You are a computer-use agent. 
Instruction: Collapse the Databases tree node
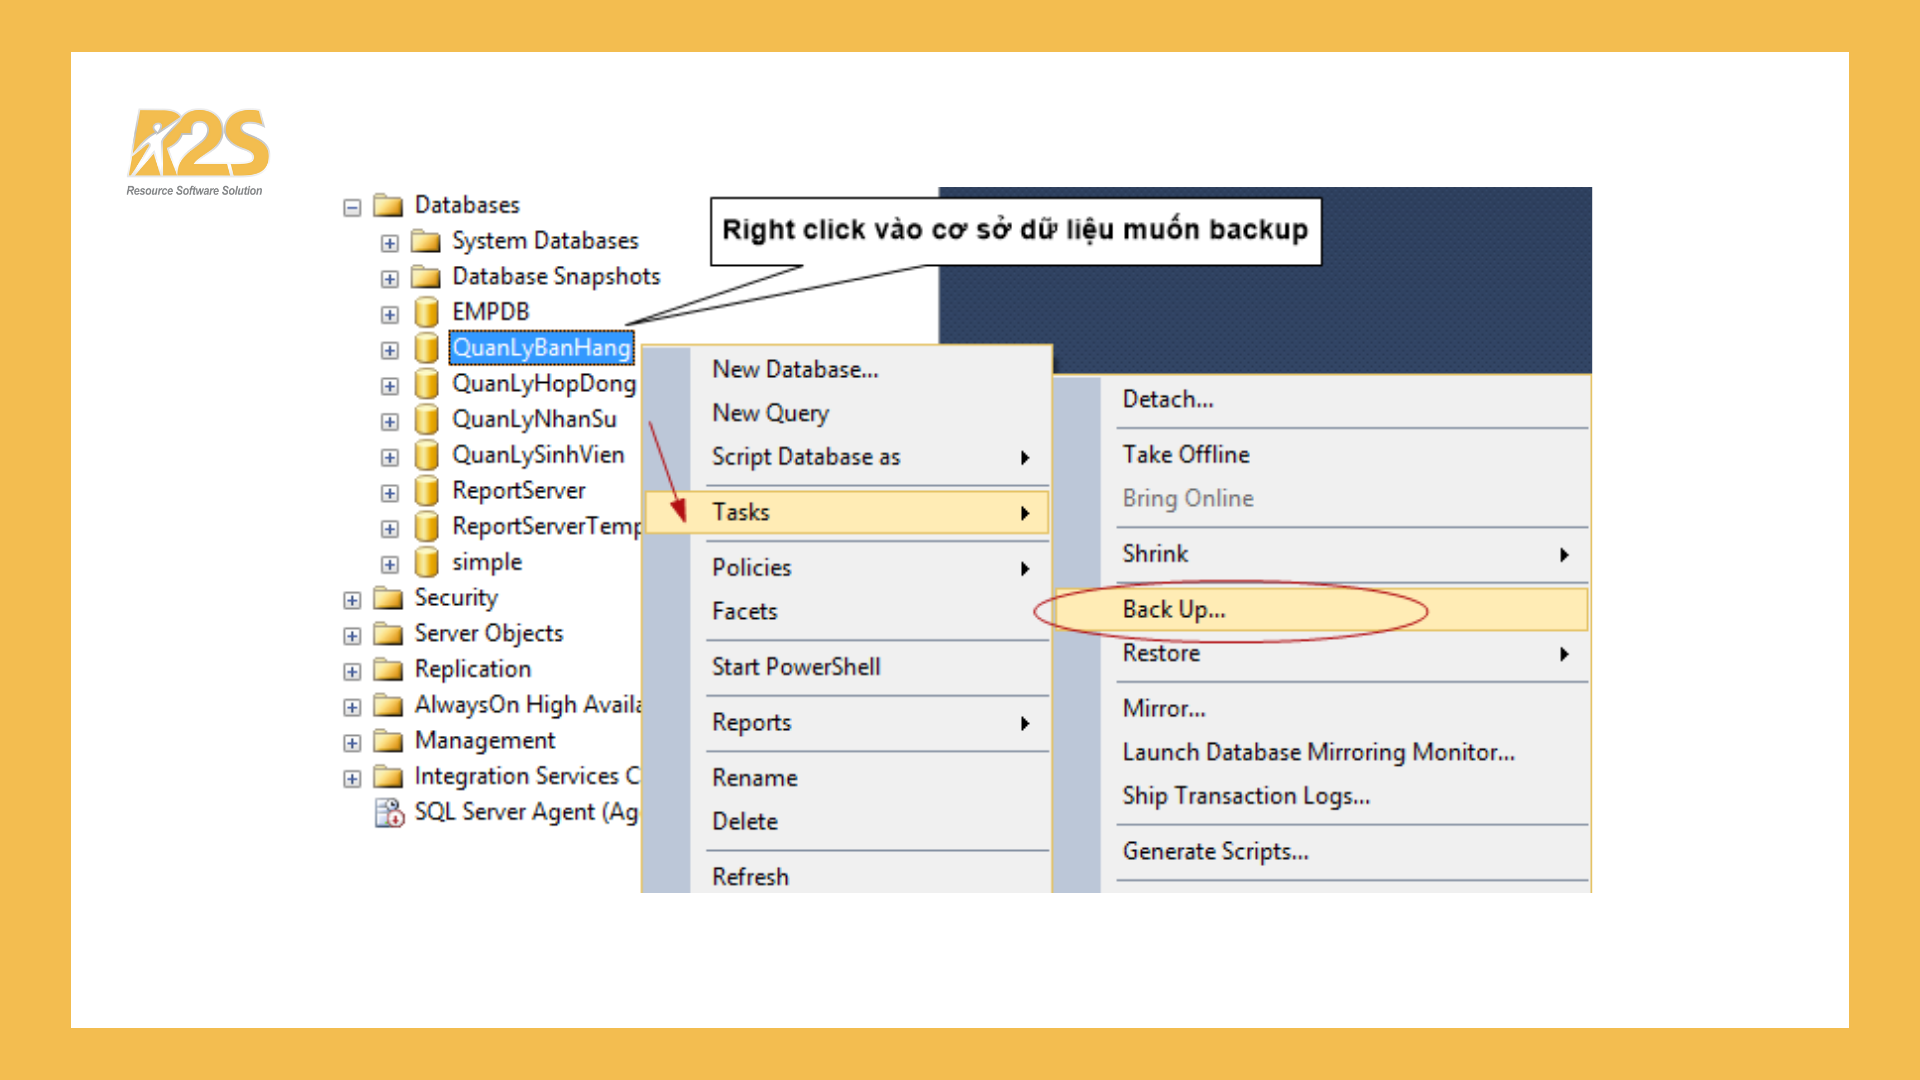(352, 206)
